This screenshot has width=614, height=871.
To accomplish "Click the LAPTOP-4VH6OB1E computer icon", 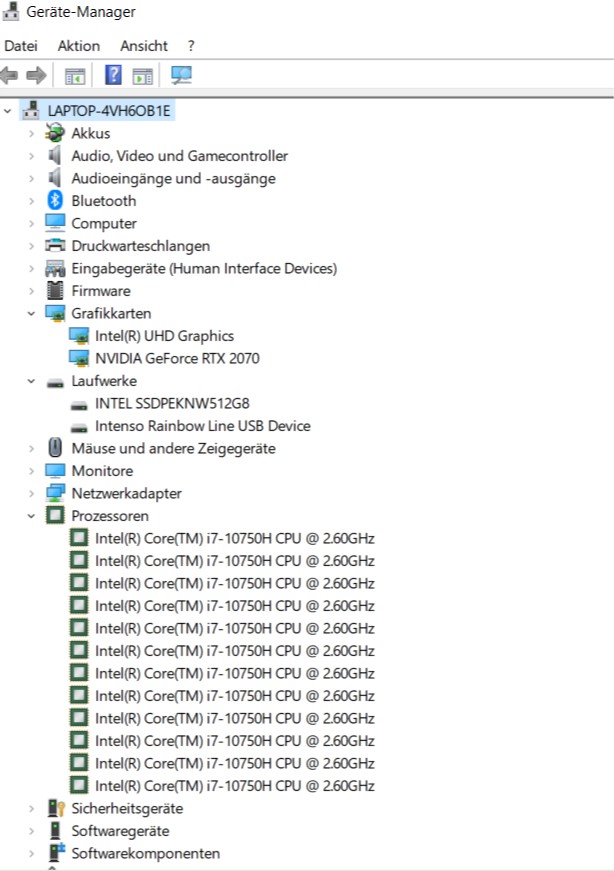I will click(x=31, y=111).
